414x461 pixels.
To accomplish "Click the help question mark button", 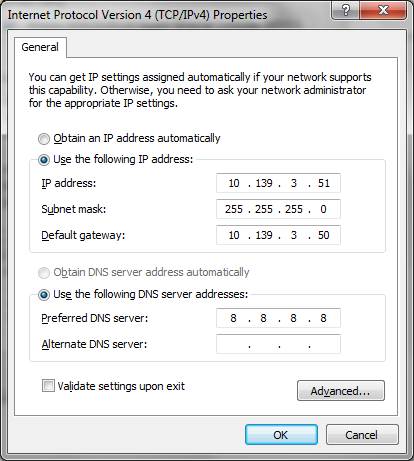I will coord(345,10).
